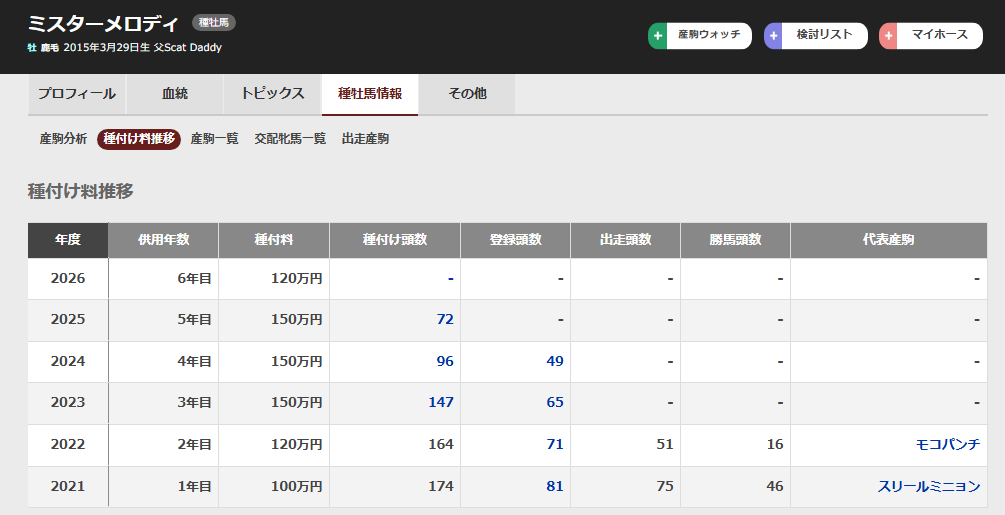The height and width of the screenshot is (515, 1005).
Task: Switch to the トピックス tab
Action: pos(272,94)
